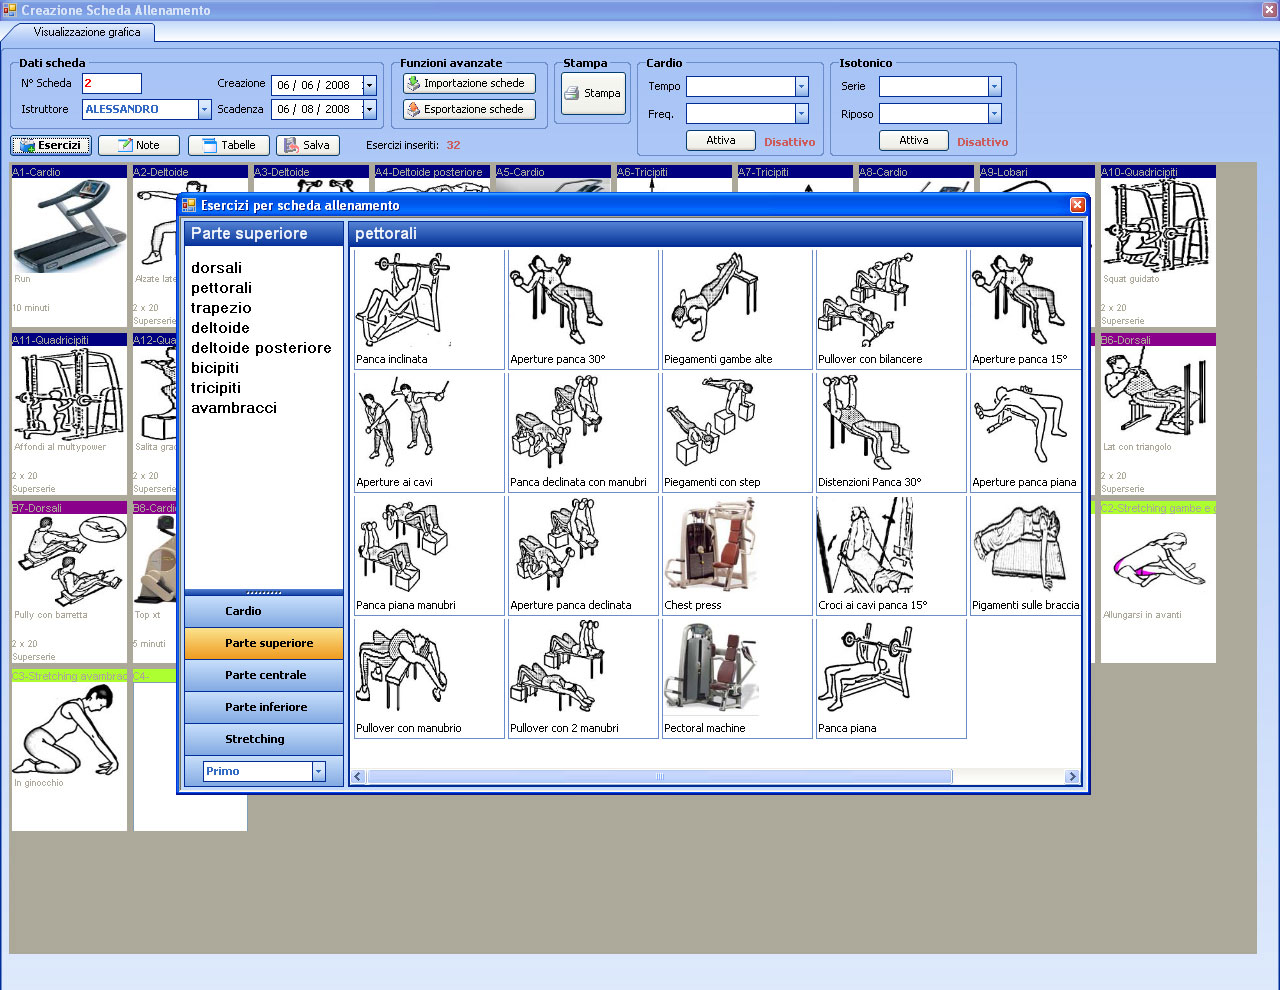The width and height of the screenshot is (1280, 990).
Task: Select dorsali in the muscle list
Action: 217,268
